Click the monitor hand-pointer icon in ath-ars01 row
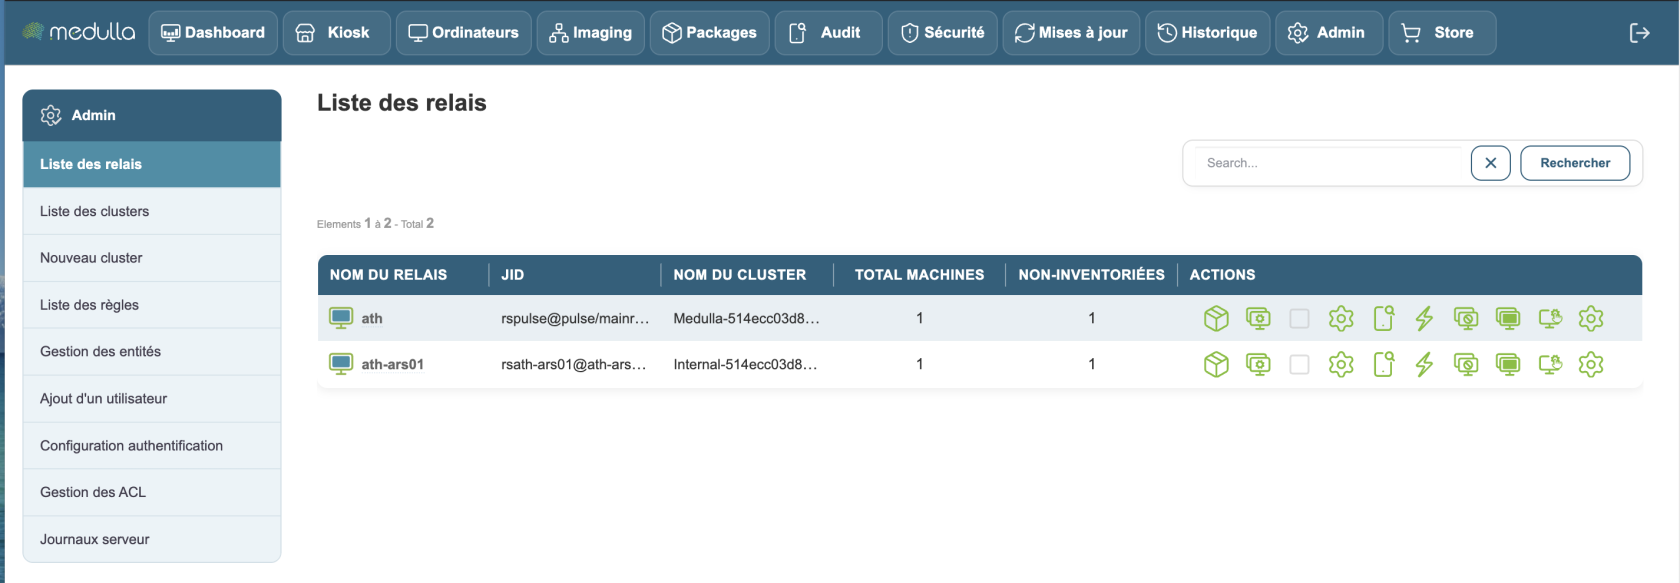 pyautogui.click(x=1550, y=365)
